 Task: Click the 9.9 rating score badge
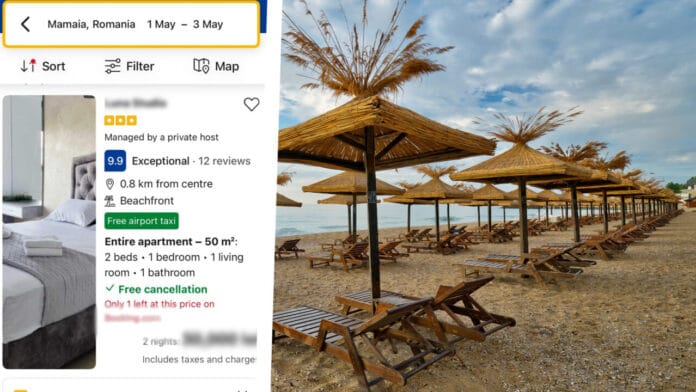[x=115, y=161]
